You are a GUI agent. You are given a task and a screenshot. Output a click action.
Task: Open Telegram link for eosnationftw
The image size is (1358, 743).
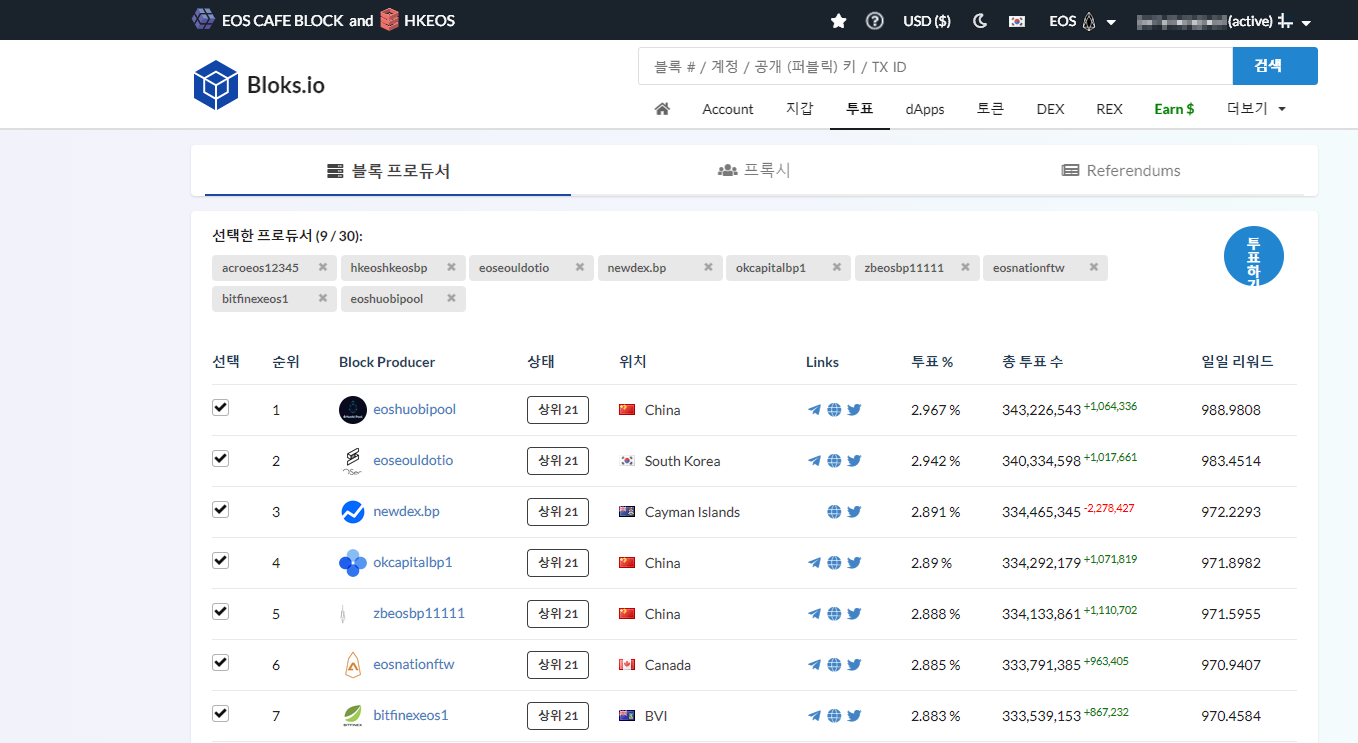814,665
